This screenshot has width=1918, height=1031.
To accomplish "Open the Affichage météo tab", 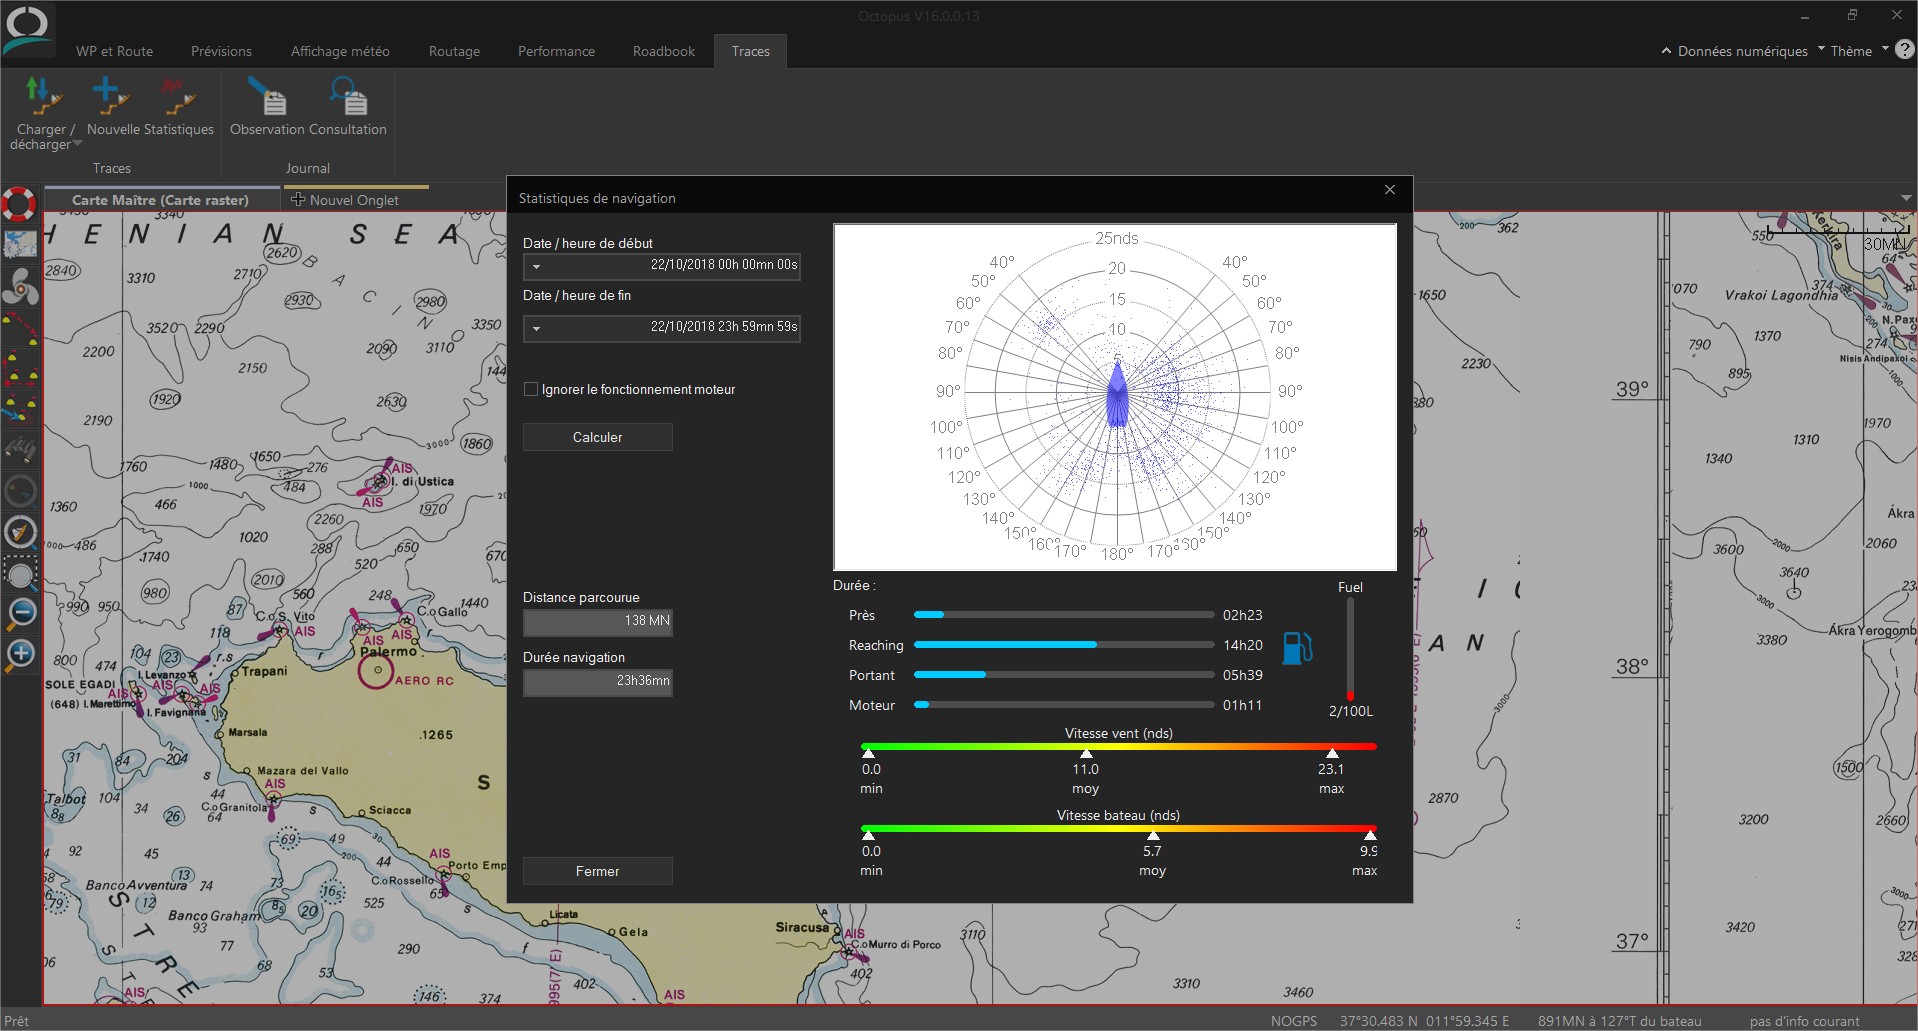I will pyautogui.click(x=340, y=51).
